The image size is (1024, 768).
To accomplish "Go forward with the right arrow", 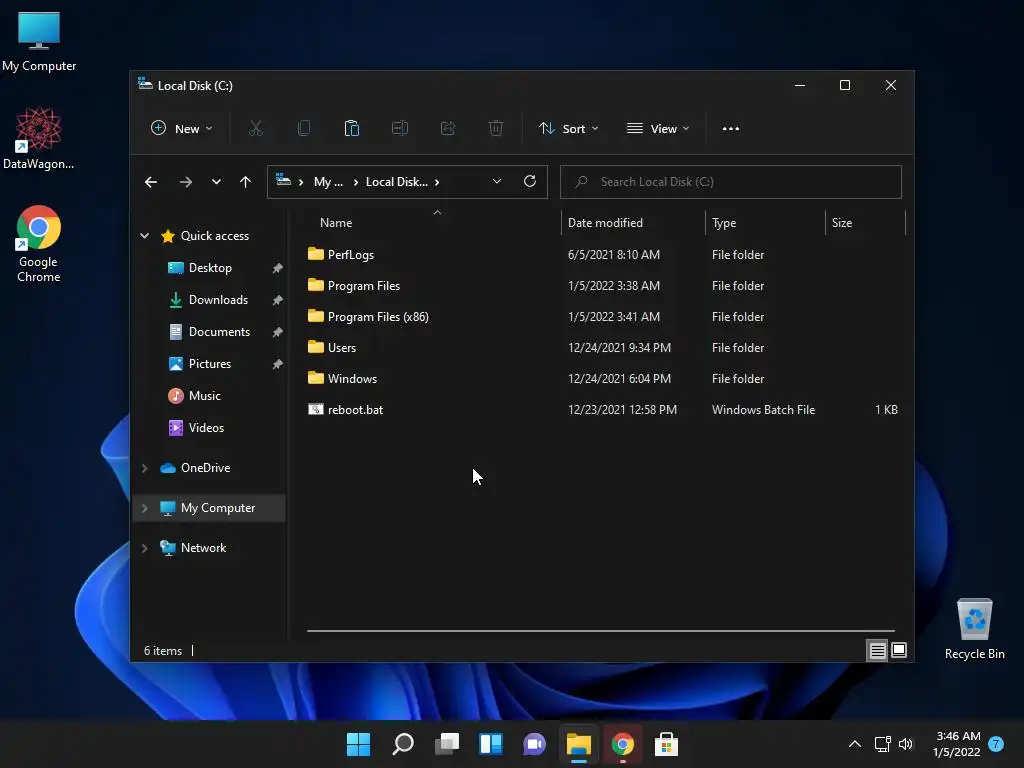I will [185, 182].
